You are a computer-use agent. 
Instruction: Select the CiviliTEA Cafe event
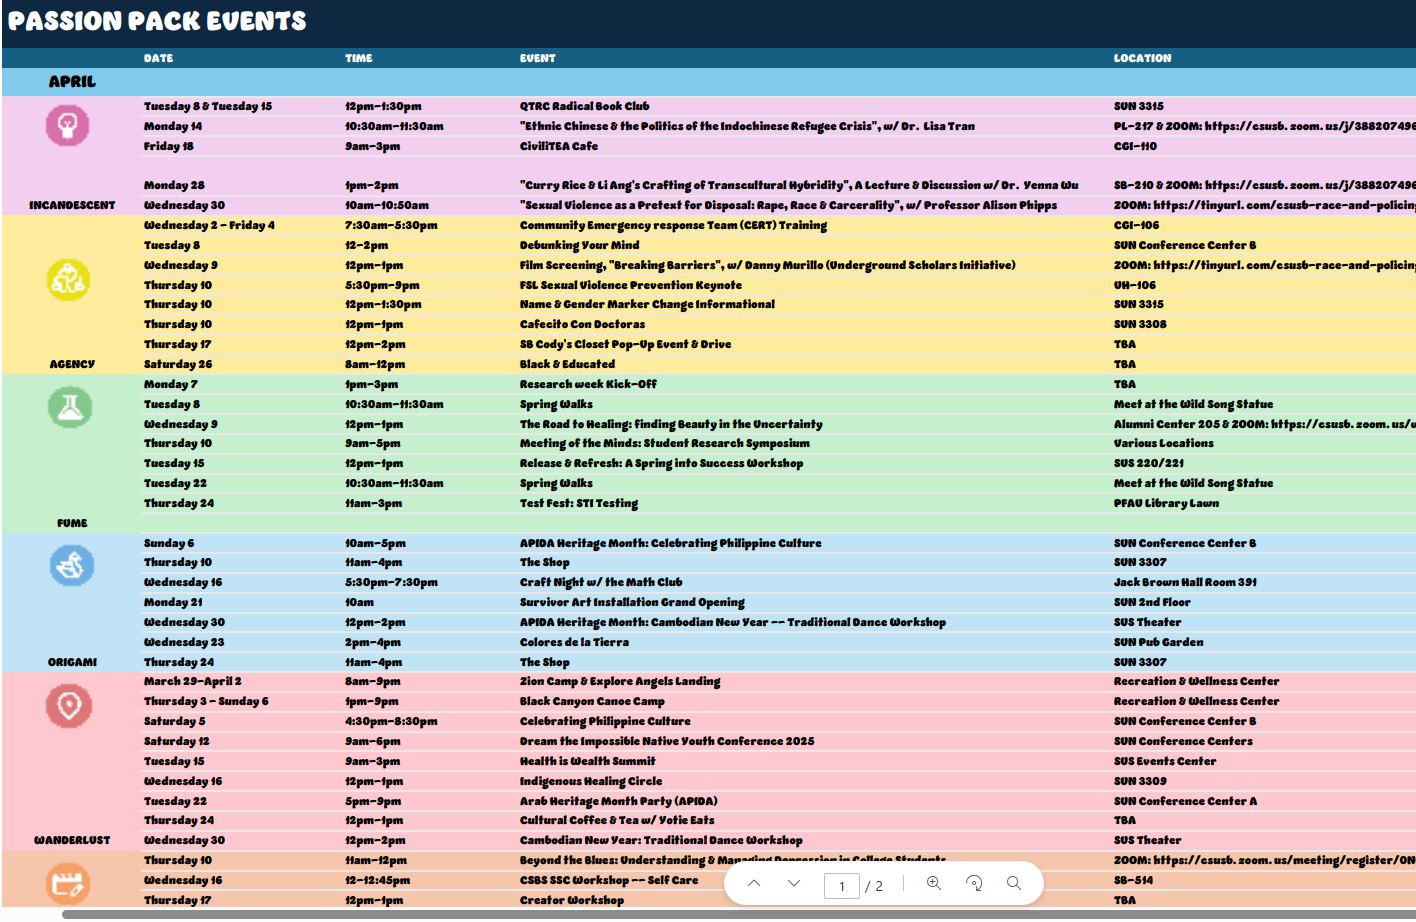[x=558, y=146]
